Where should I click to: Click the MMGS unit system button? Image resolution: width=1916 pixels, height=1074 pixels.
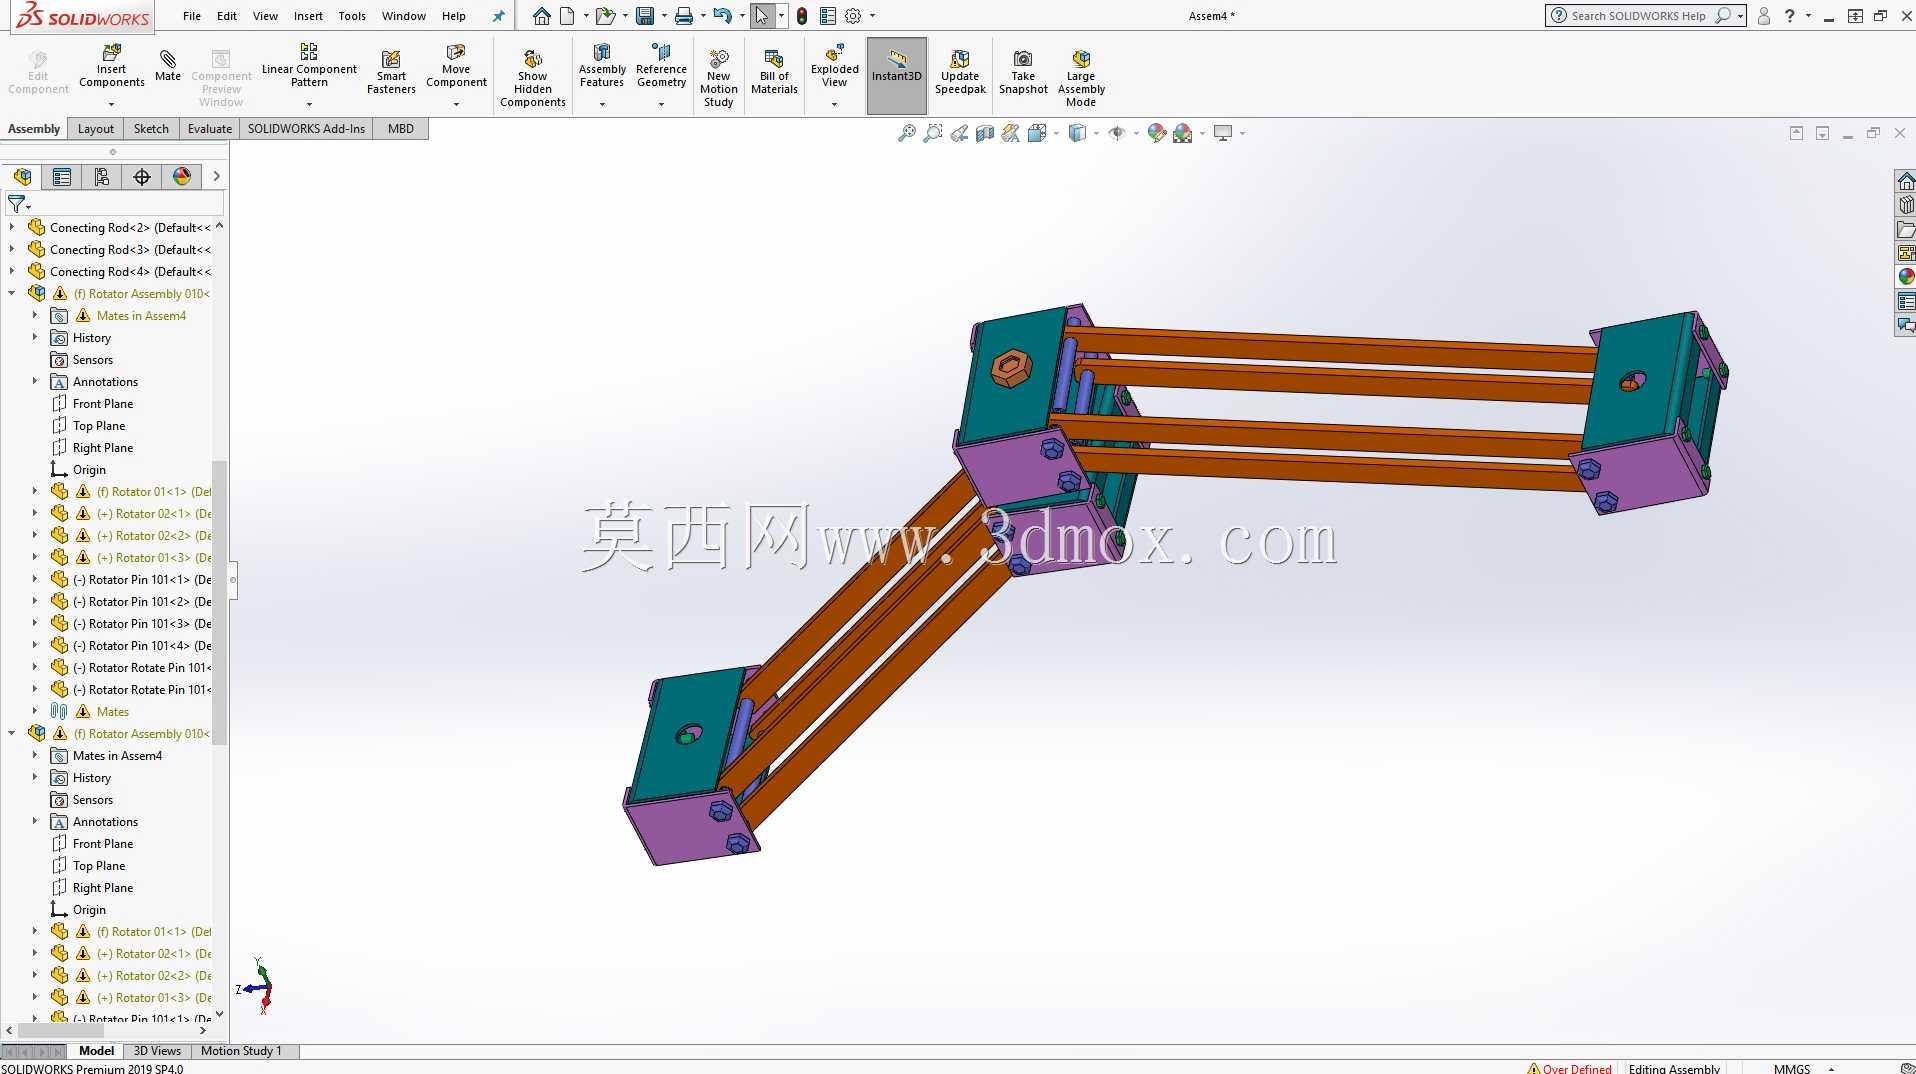coord(1792,1068)
